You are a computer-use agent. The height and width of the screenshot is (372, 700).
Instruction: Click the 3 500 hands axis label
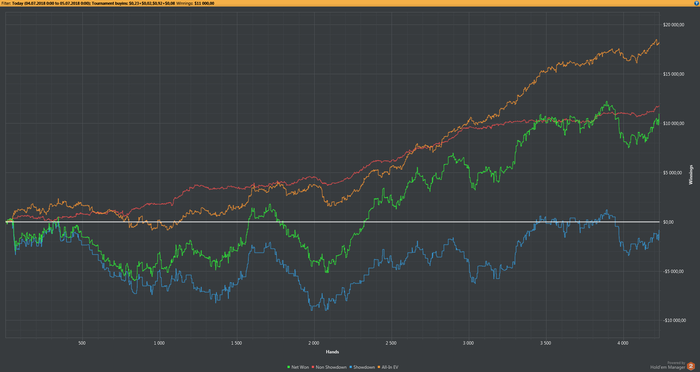click(546, 343)
